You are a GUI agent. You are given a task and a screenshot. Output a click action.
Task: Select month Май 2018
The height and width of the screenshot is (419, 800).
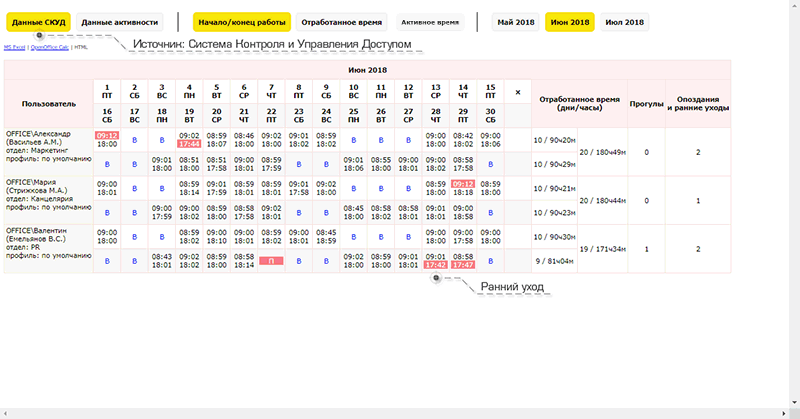[x=515, y=22]
